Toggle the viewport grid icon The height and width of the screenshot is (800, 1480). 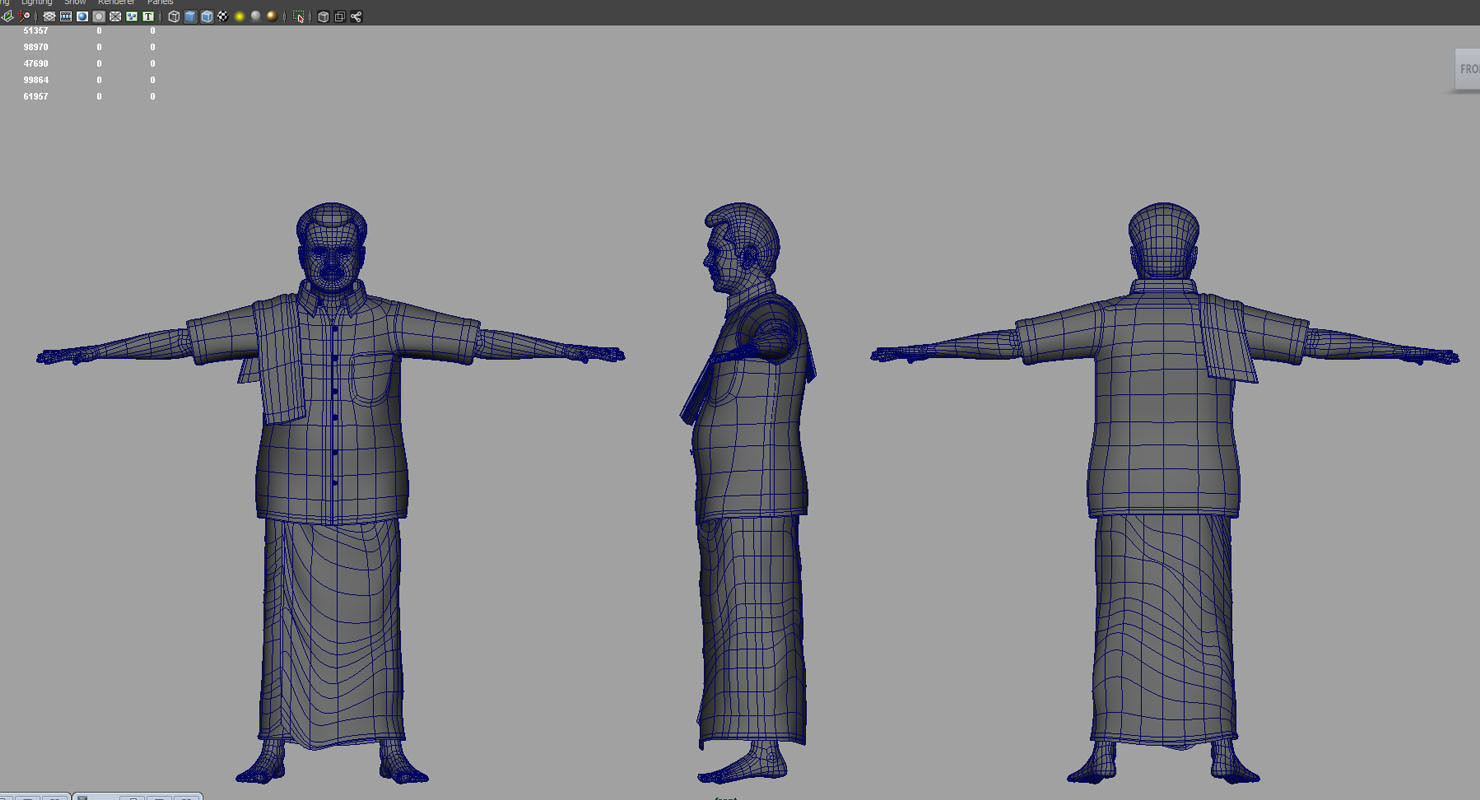pos(49,16)
